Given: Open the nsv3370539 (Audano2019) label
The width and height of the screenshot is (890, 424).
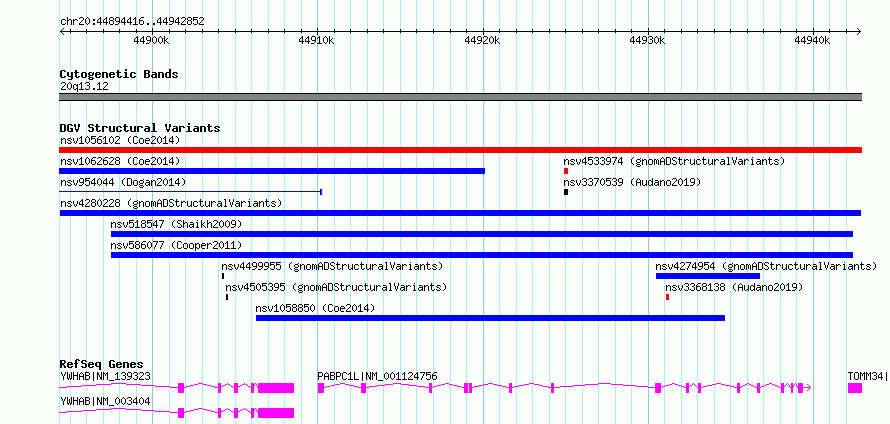Looking at the screenshot, I should pos(632,182).
